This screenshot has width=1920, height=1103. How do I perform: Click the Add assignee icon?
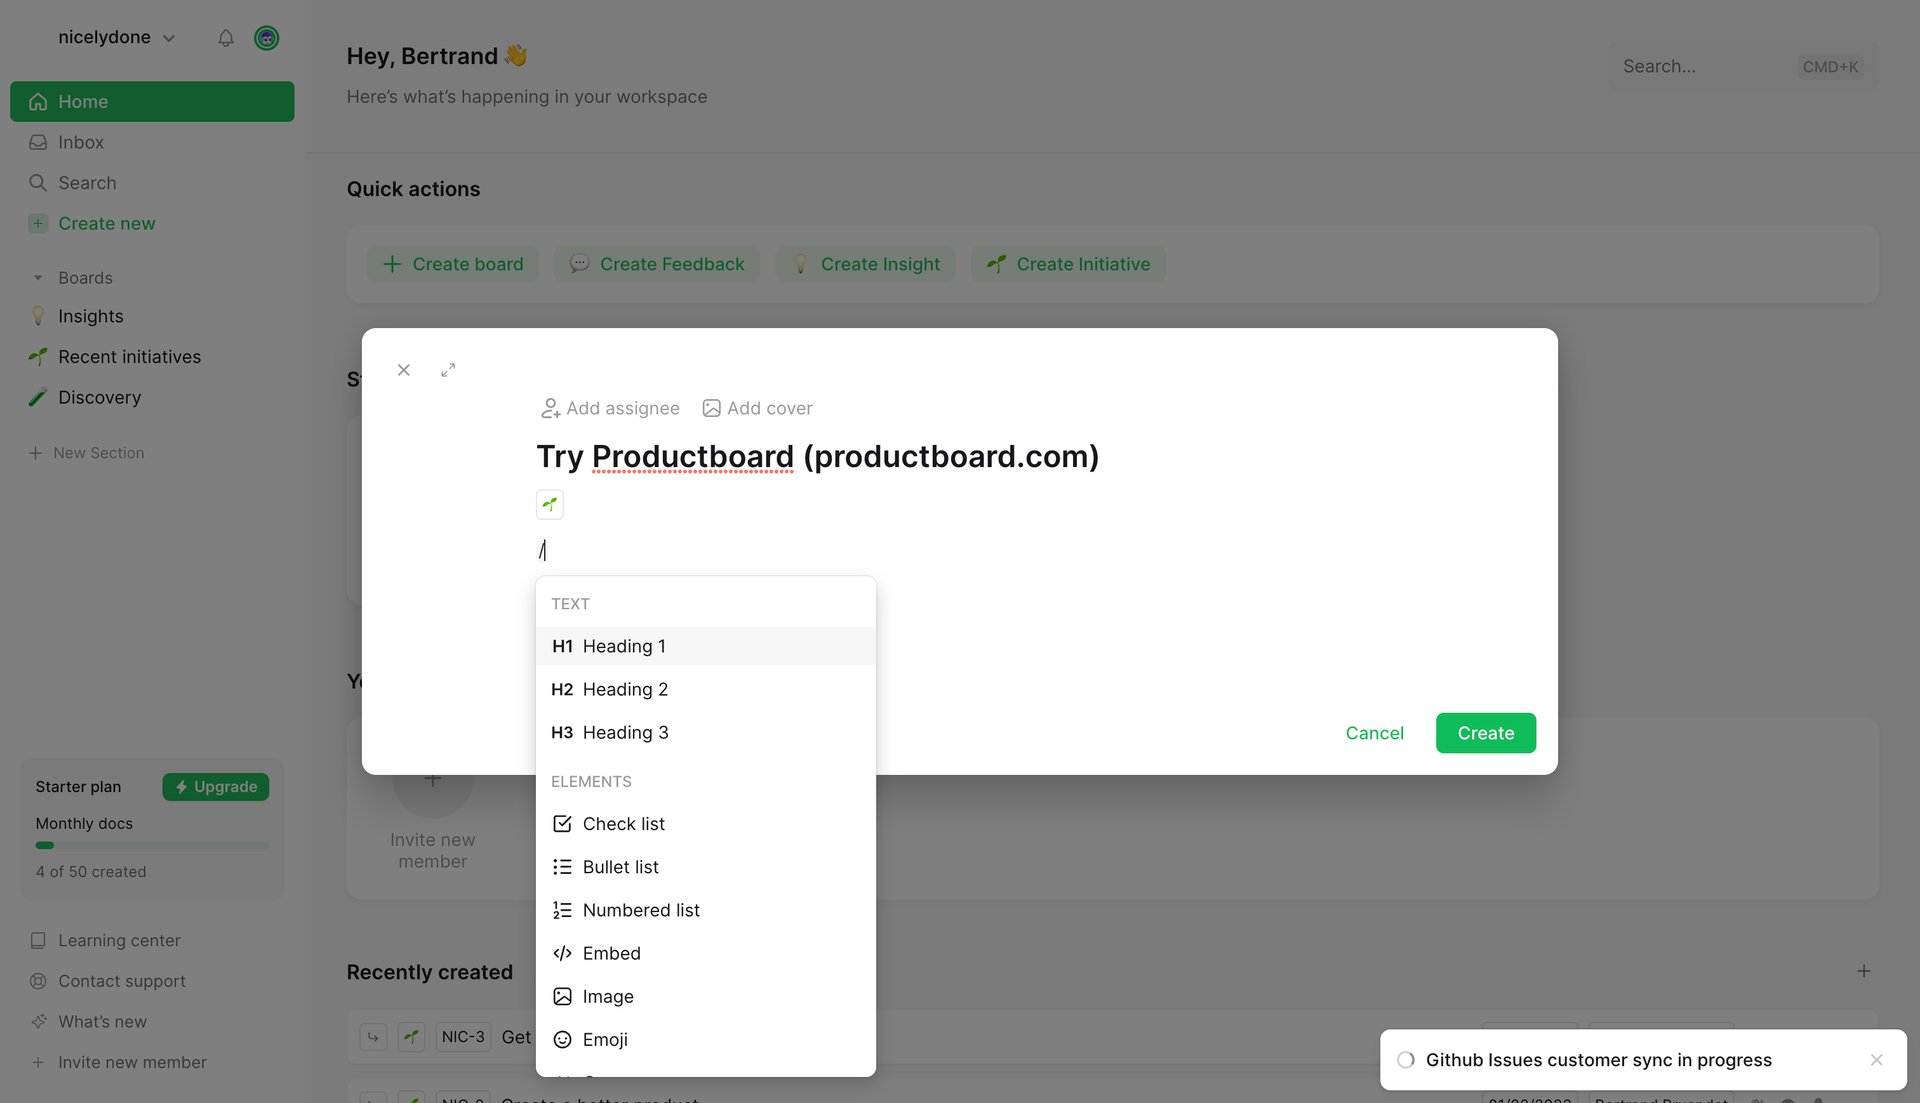click(x=549, y=408)
